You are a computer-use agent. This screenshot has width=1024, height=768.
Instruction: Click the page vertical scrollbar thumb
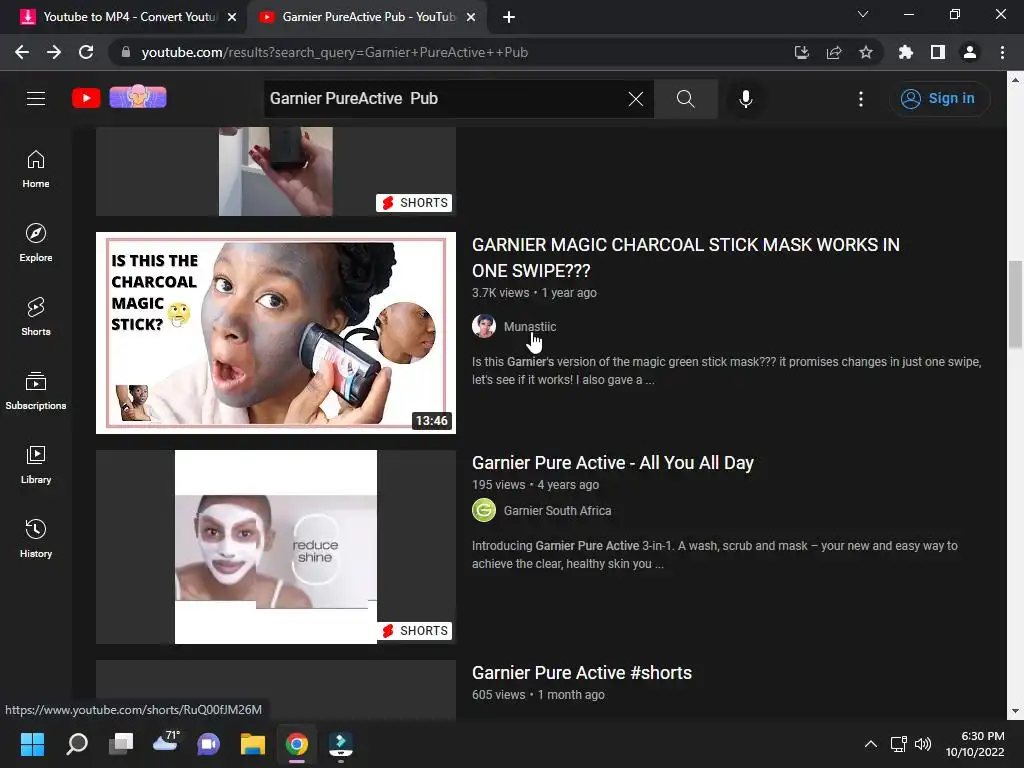click(1016, 304)
